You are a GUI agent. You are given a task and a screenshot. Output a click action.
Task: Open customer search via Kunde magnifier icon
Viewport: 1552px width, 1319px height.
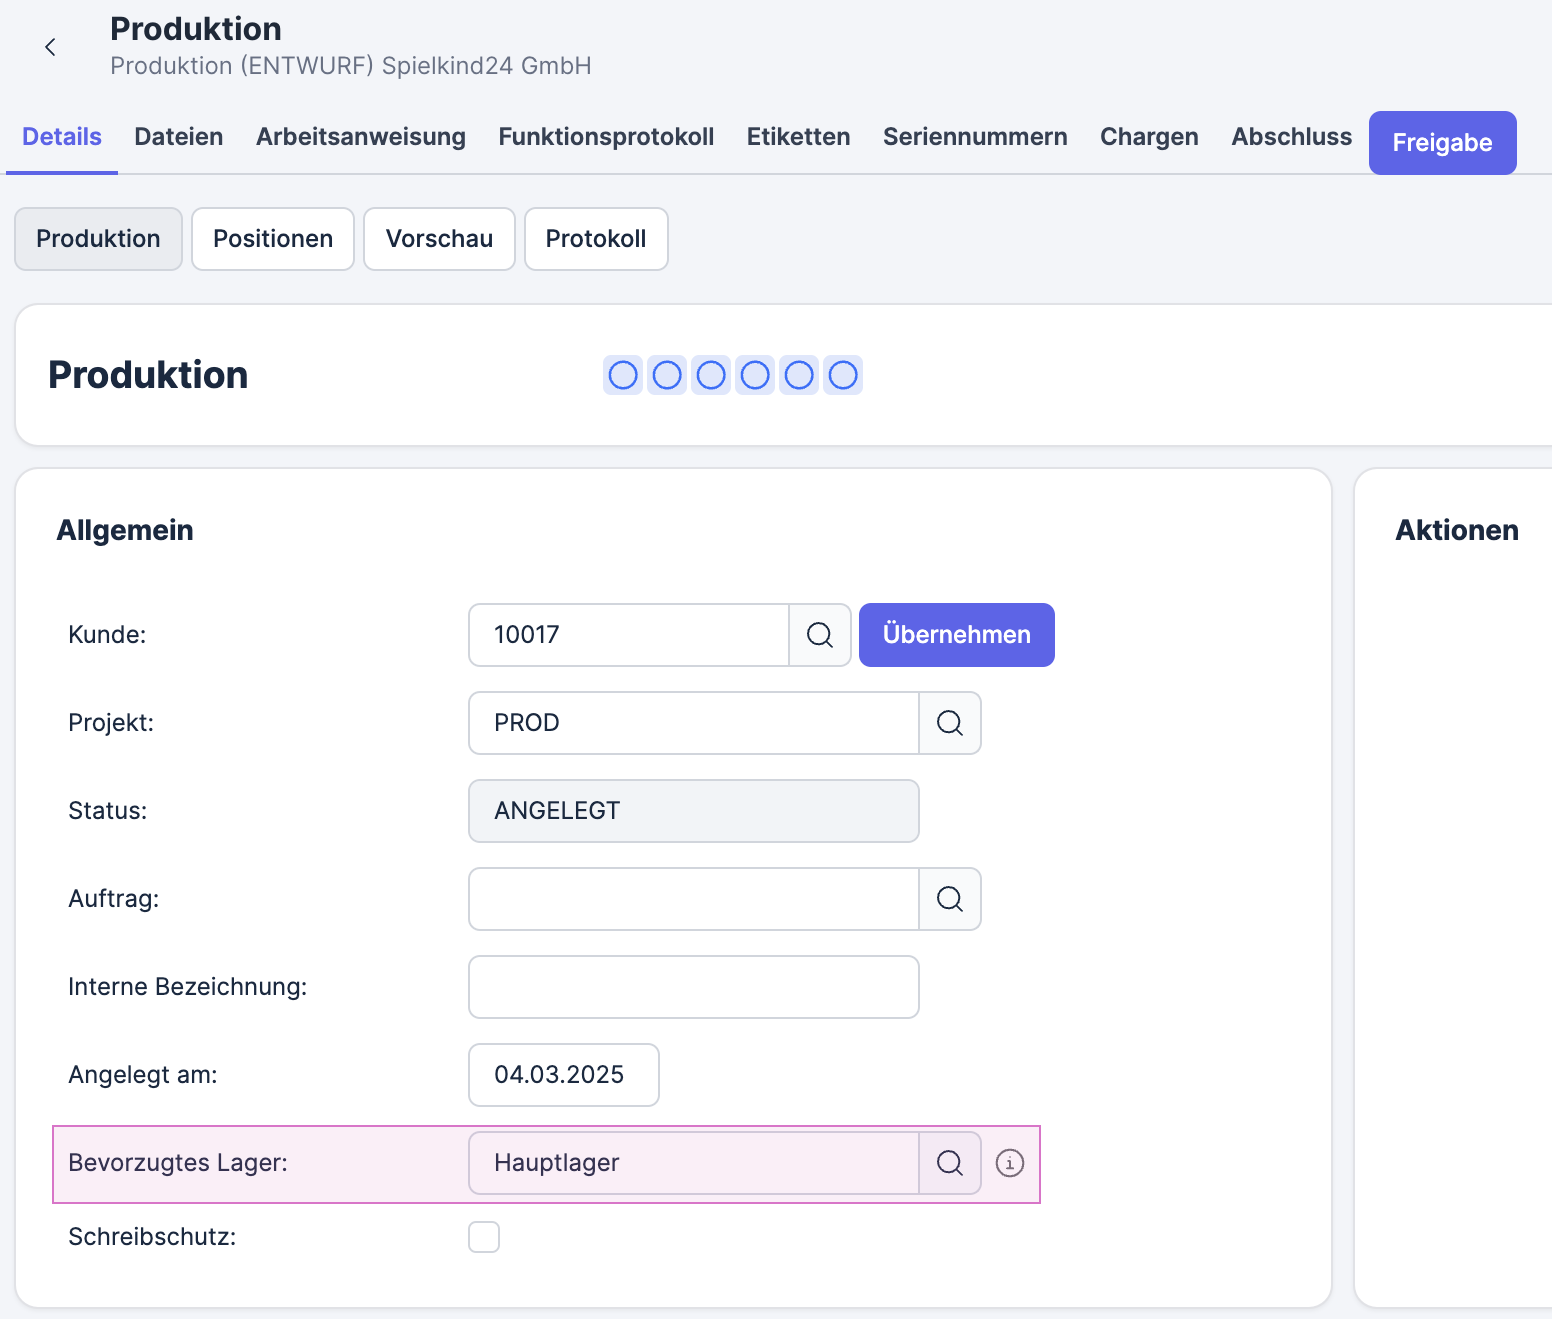(x=820, y=635)
